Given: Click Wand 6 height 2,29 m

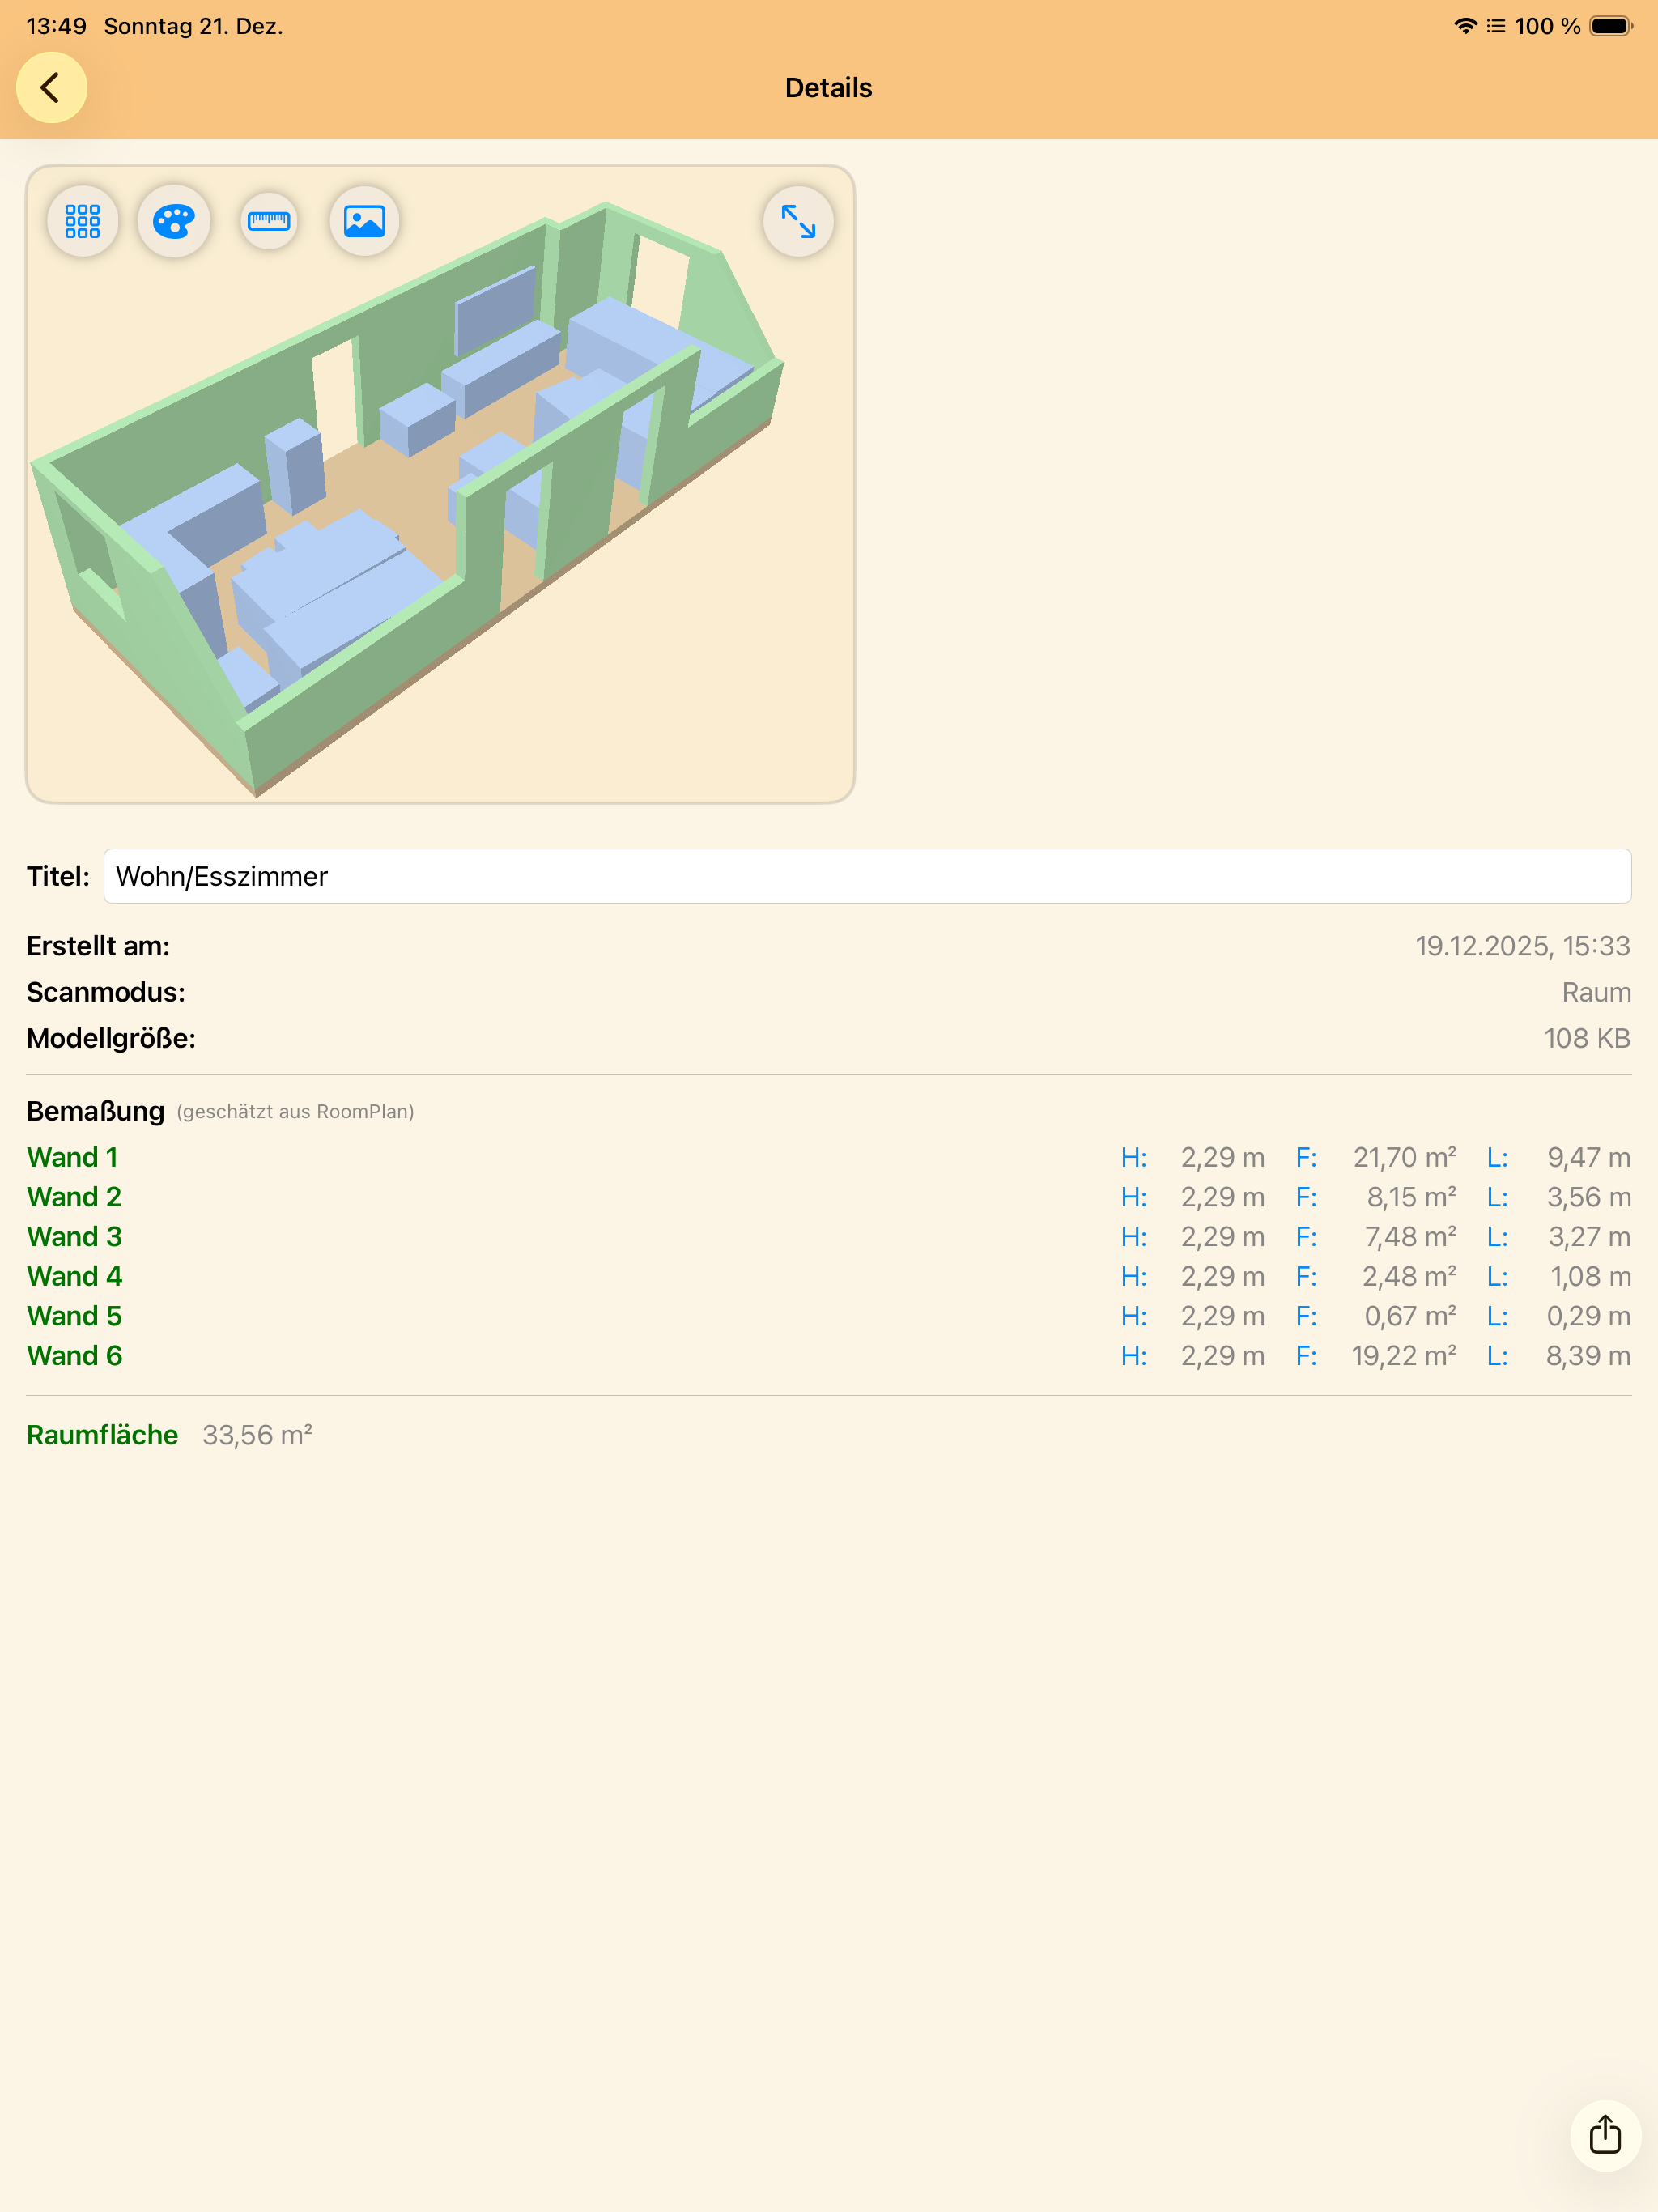Looking at the screenshot, I should [1222, 1356].
